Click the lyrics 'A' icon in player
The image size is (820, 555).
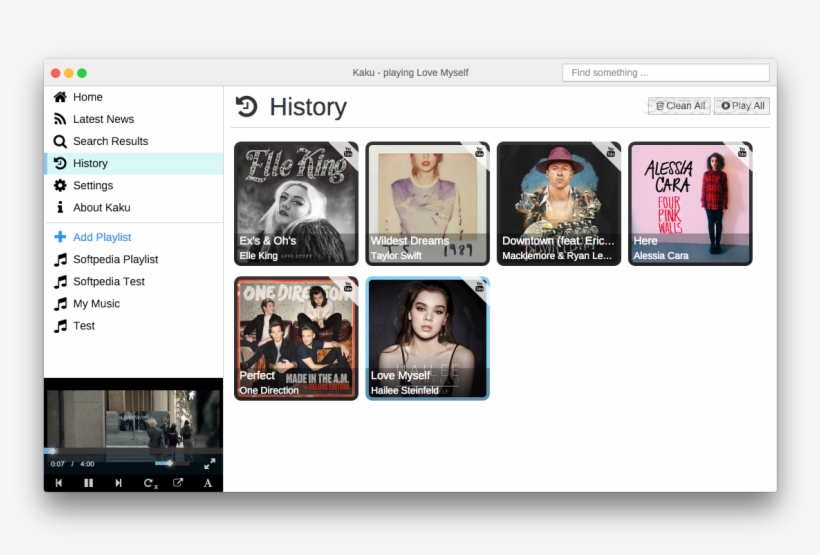[208, 483]
